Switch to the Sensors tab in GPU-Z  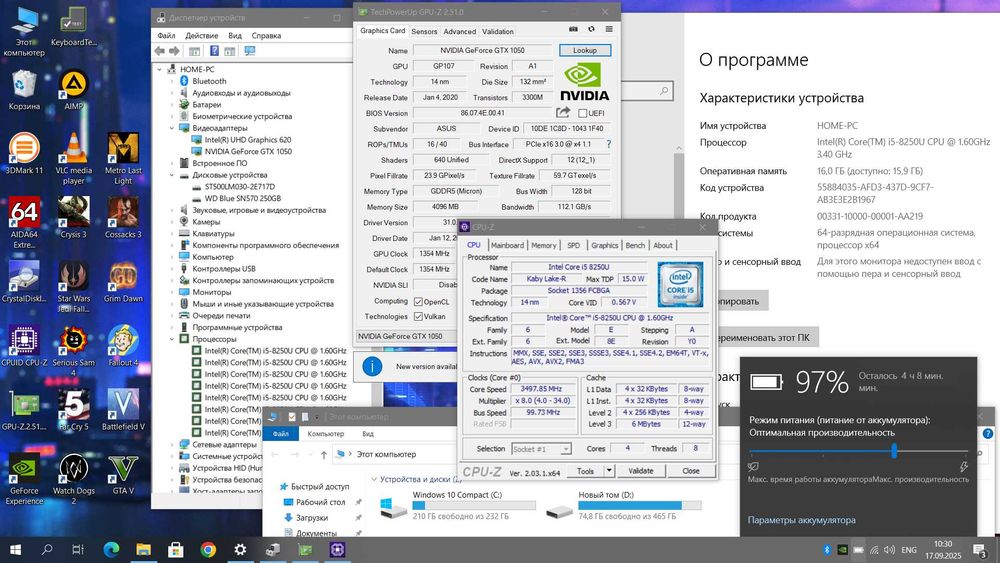point(424,31)
